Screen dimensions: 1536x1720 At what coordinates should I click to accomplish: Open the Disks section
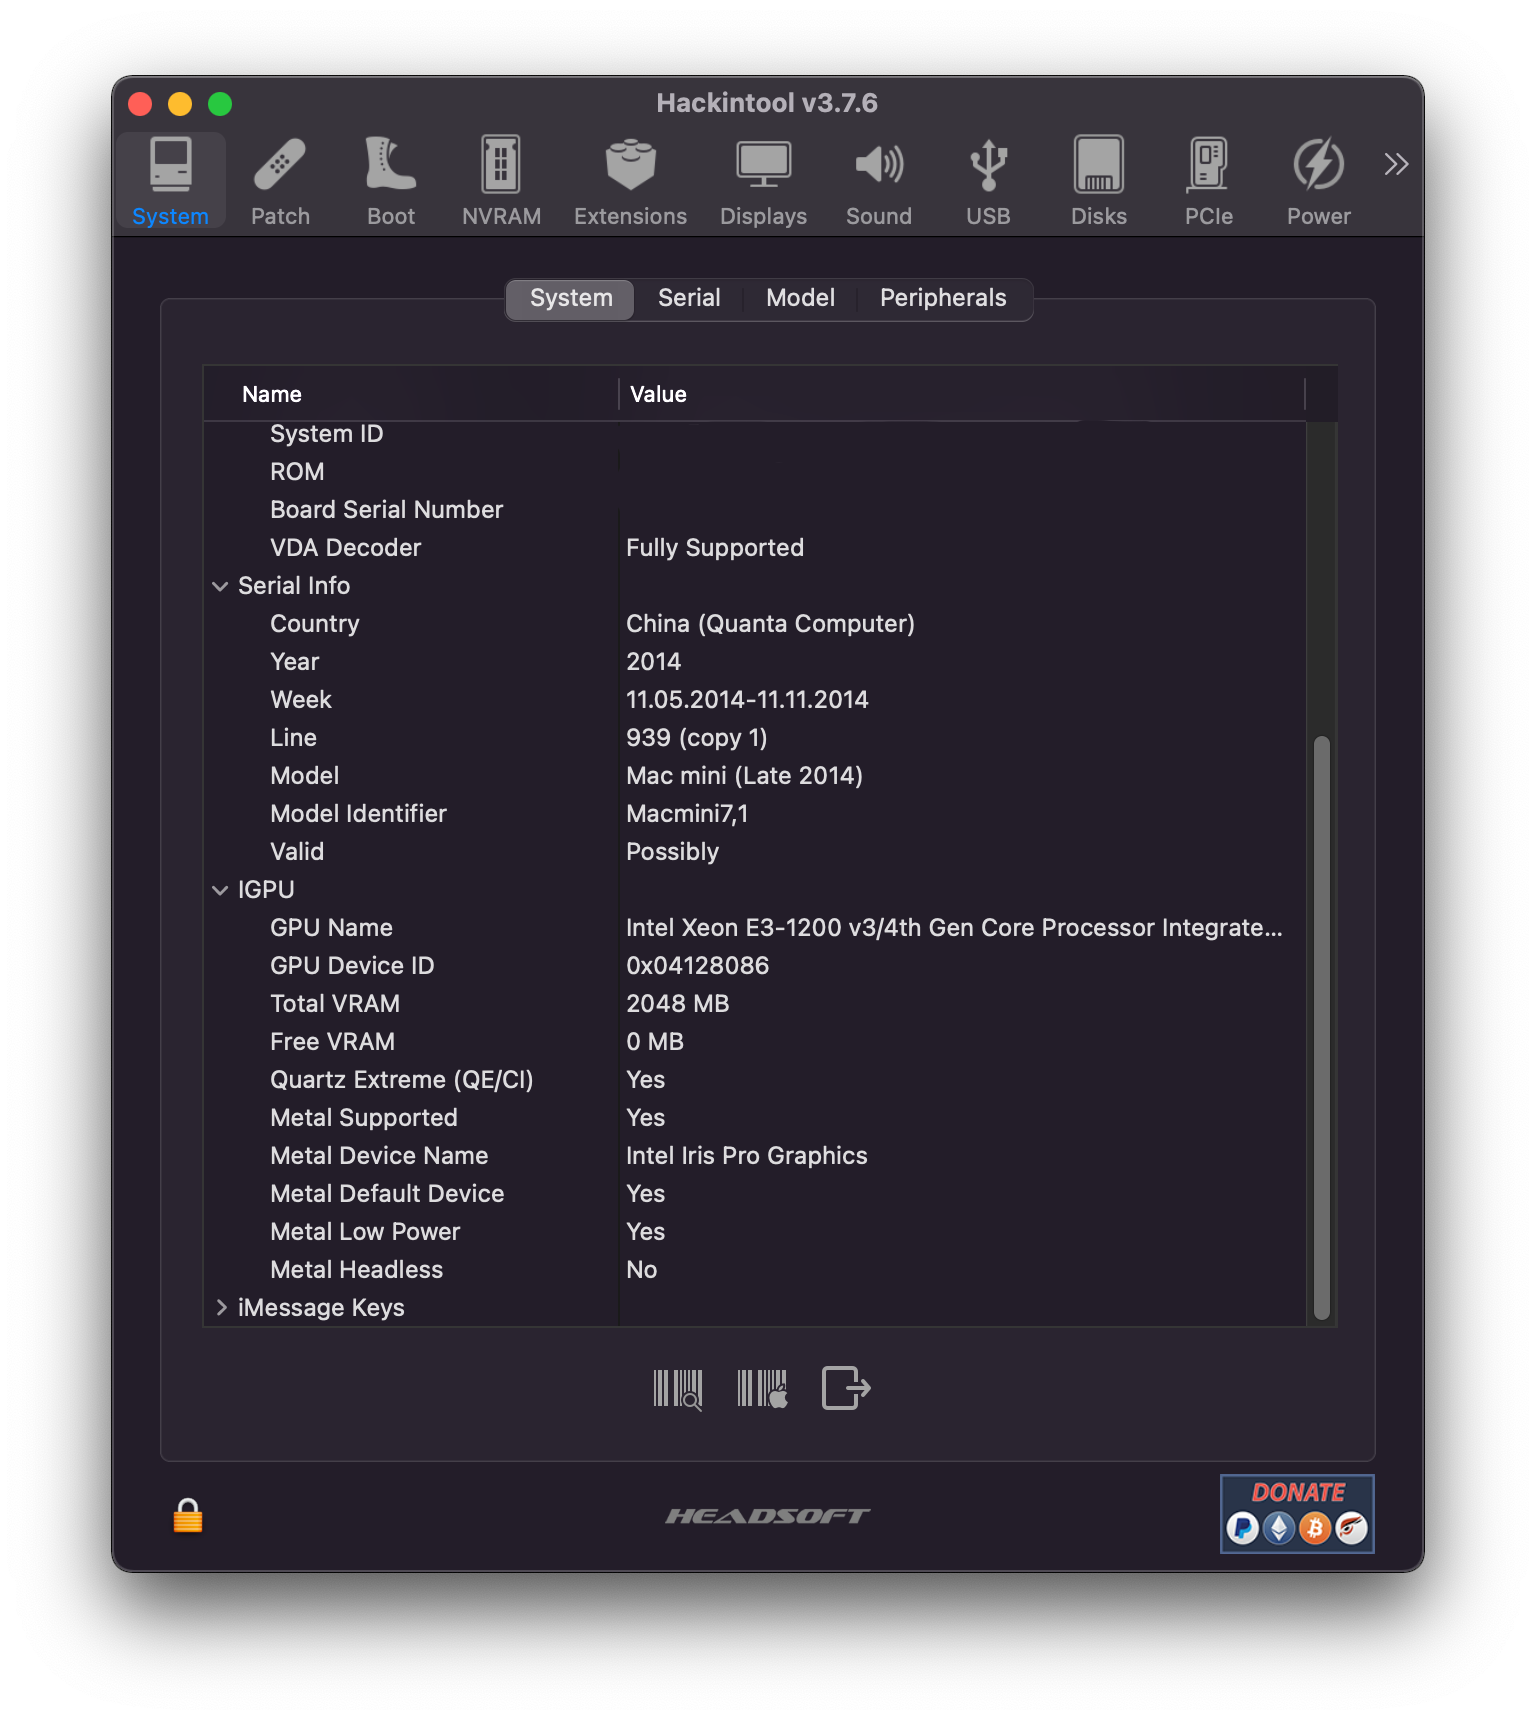pos(1099,181)
